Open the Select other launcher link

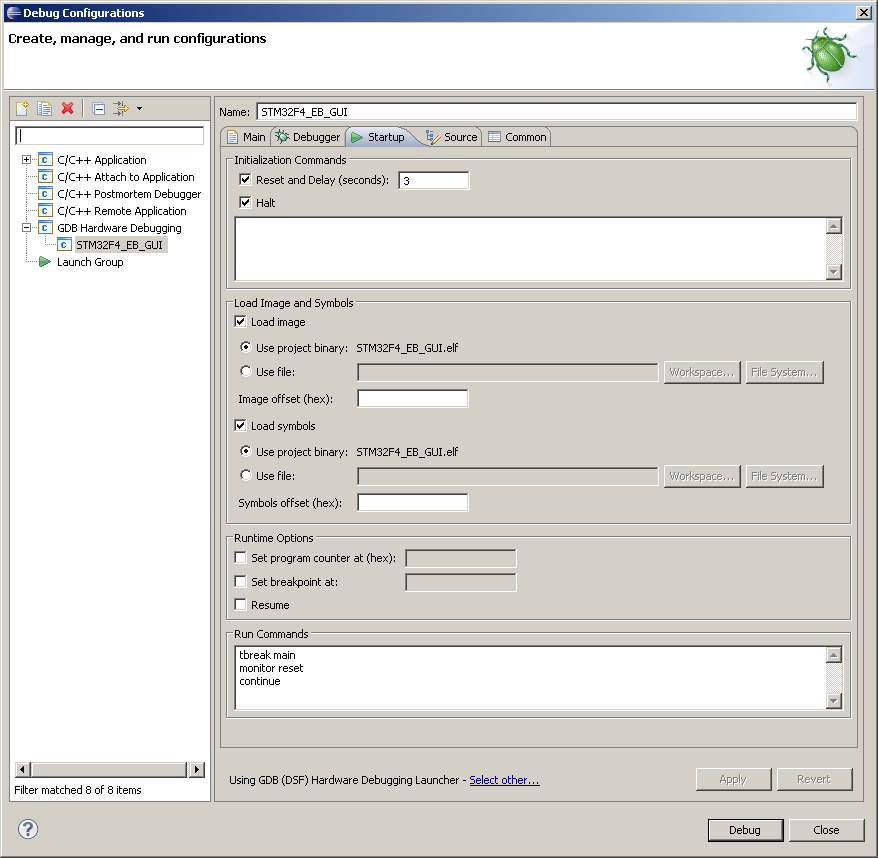click(x=504, y=780)
